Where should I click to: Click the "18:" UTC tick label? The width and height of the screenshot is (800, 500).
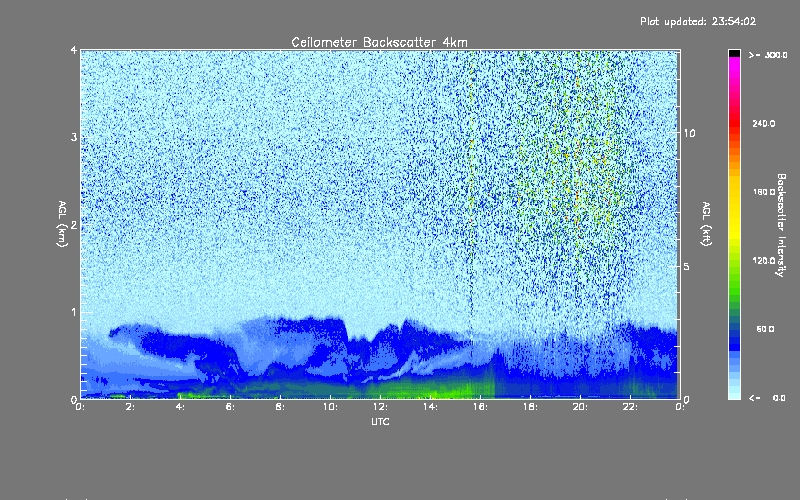(530, 407)
